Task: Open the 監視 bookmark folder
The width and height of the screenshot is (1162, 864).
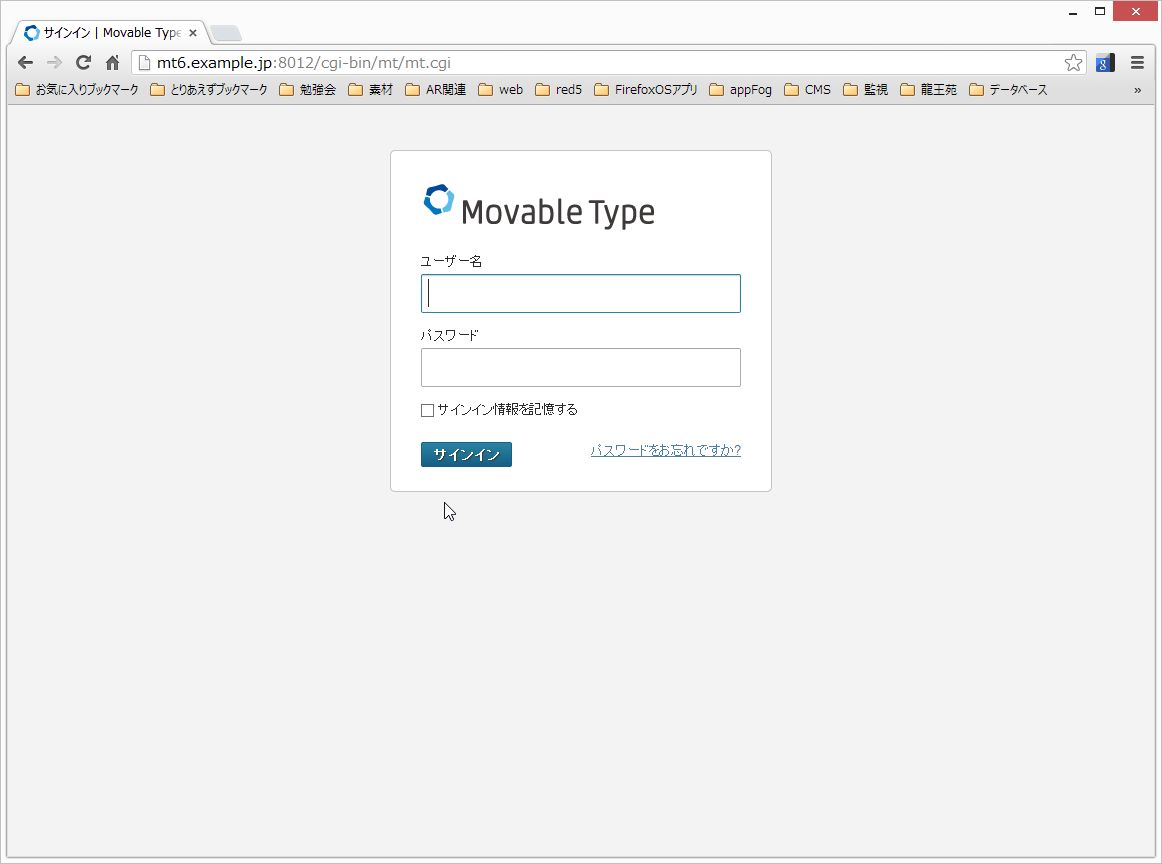Action: [866, 90]
